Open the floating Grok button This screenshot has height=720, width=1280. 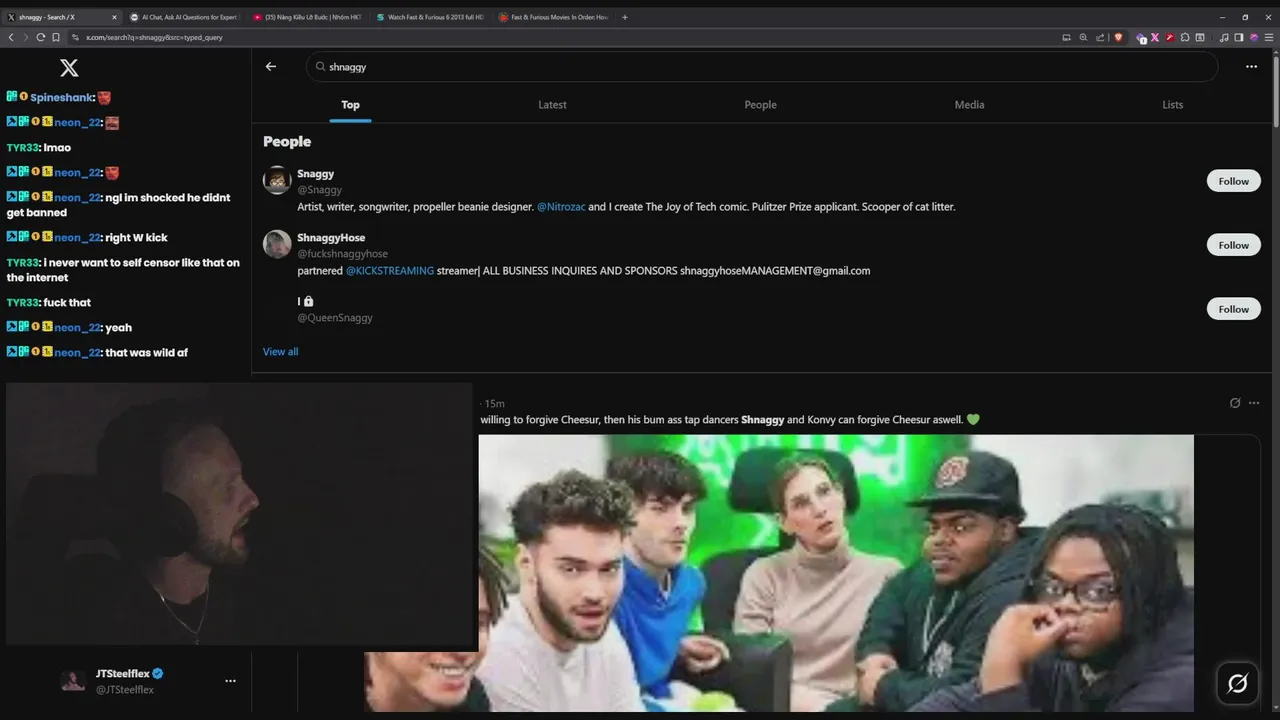(x=1237, y=683)
